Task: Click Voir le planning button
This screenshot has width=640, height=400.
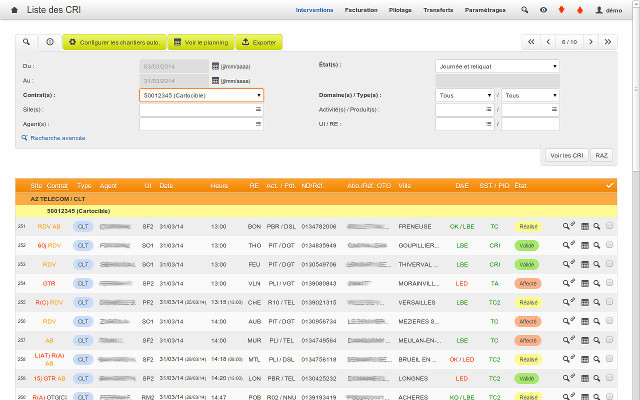Action: (x=201, y=42)
